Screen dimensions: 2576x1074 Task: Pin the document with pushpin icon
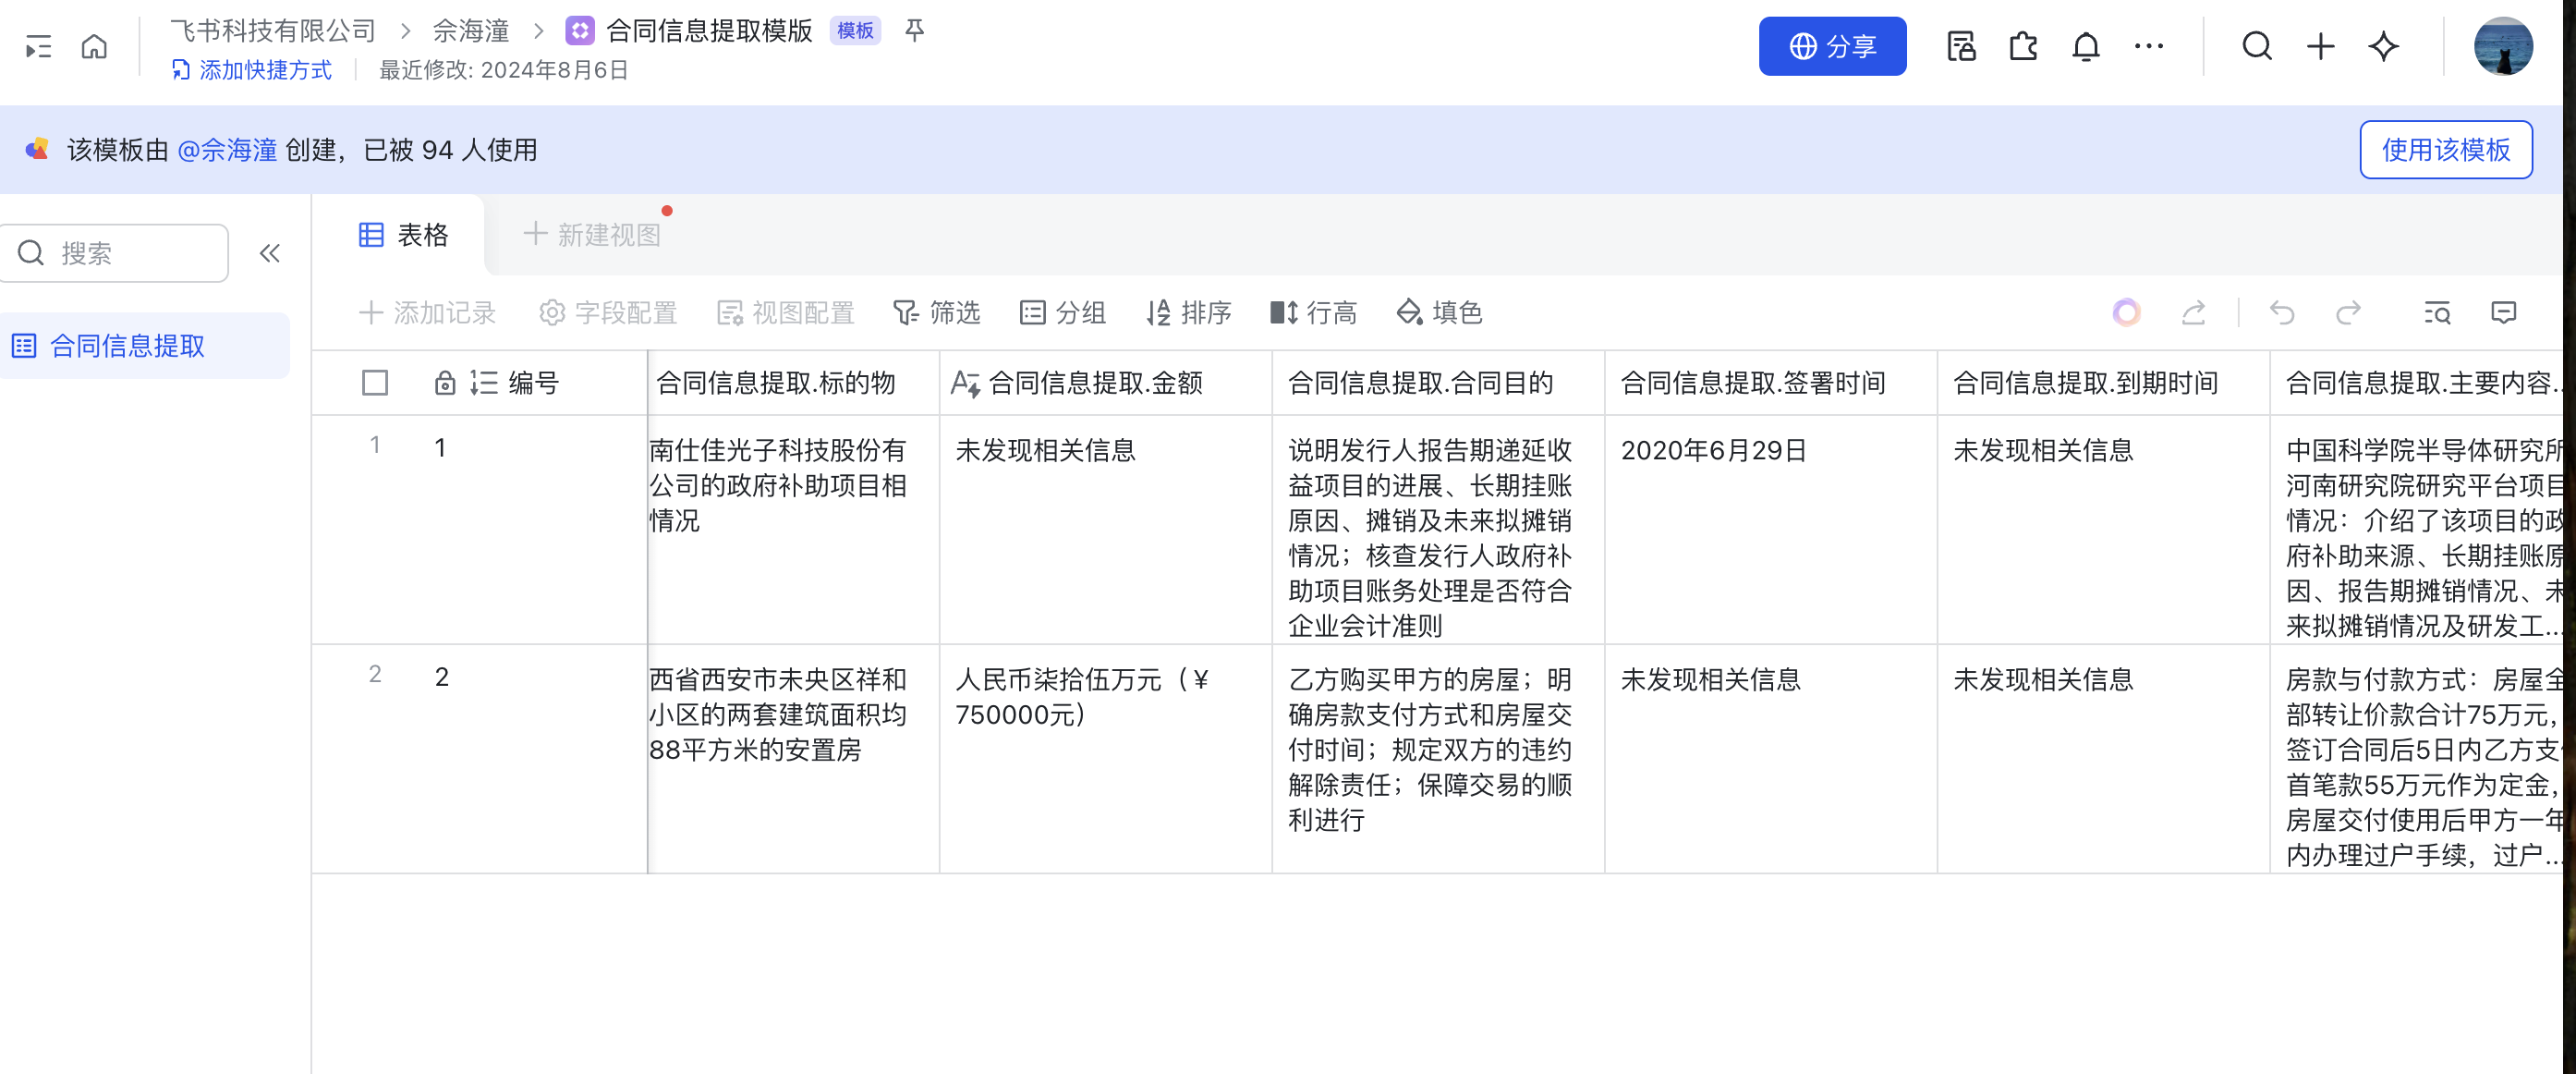pos(914,30)
